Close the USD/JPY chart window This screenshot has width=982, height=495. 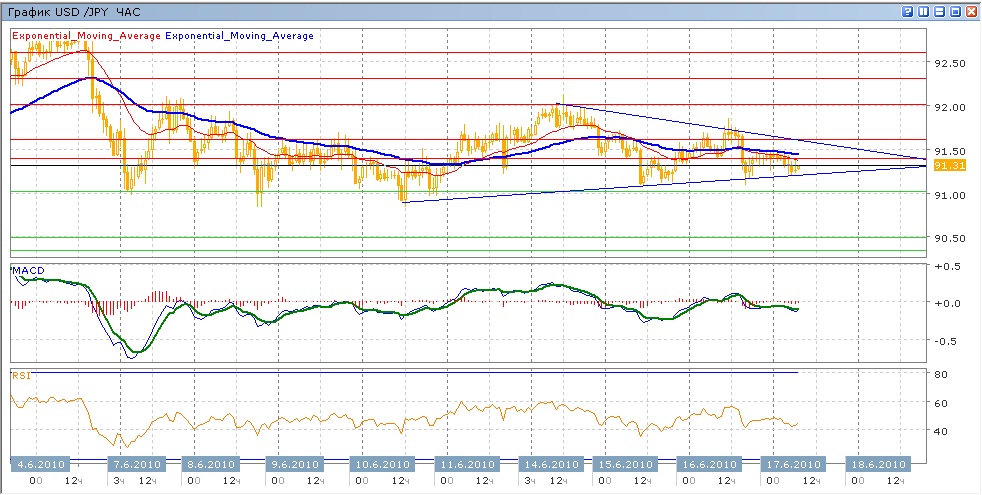pyautogui.click(x=971, y=11)
